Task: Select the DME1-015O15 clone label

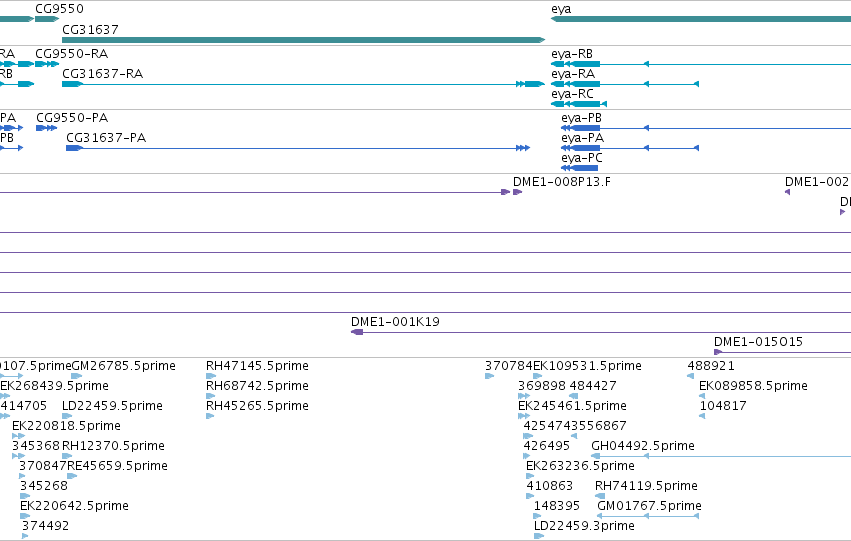Action: pyautogui.click(x=758, y=342)
